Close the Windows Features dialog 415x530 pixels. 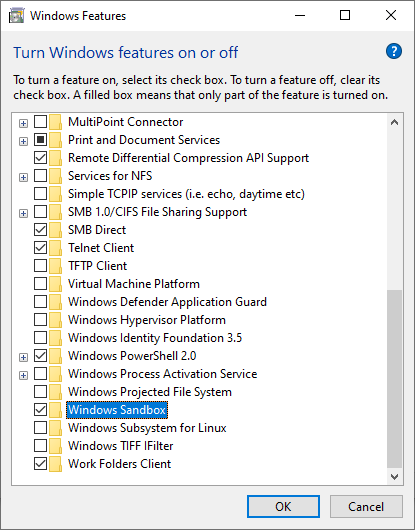(x=391, y=16)
